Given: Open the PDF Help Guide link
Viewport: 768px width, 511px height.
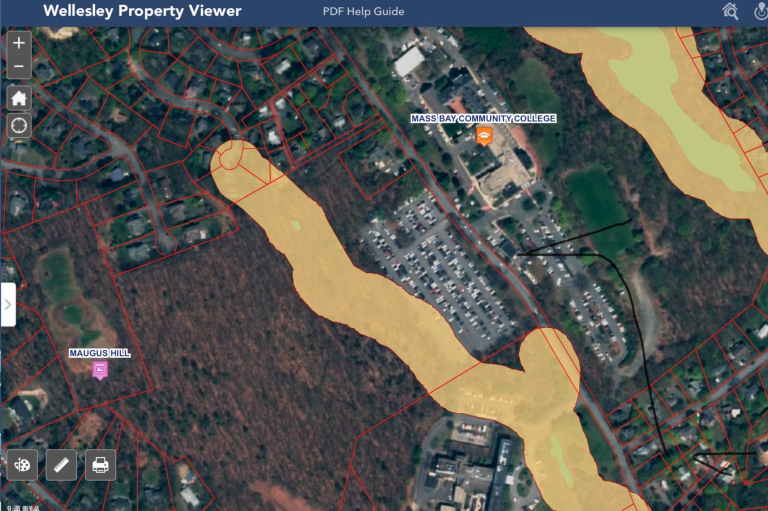Looking at the screenshot, I should pyautogui.click(x=363, y=11).
